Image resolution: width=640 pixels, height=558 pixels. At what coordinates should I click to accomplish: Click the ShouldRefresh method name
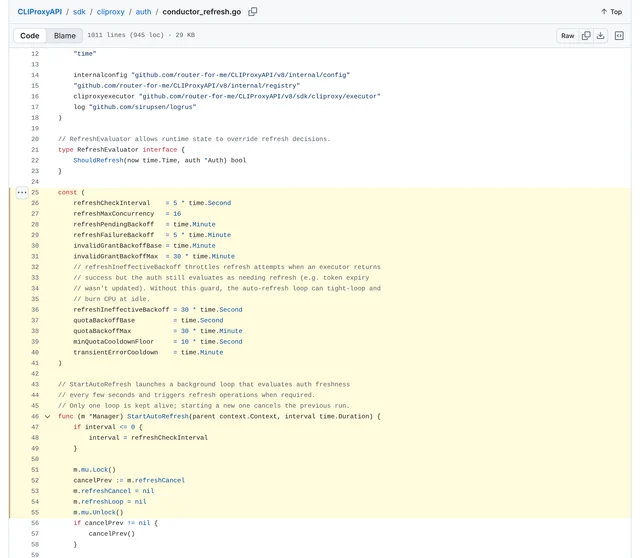point(98,160)
